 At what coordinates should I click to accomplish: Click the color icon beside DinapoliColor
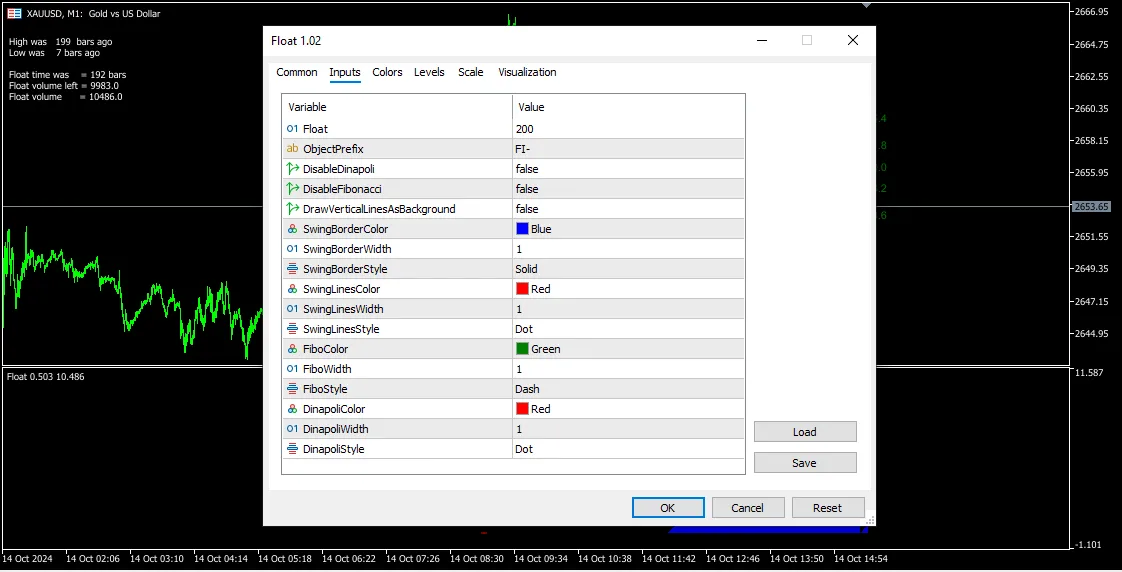[292, 409]
